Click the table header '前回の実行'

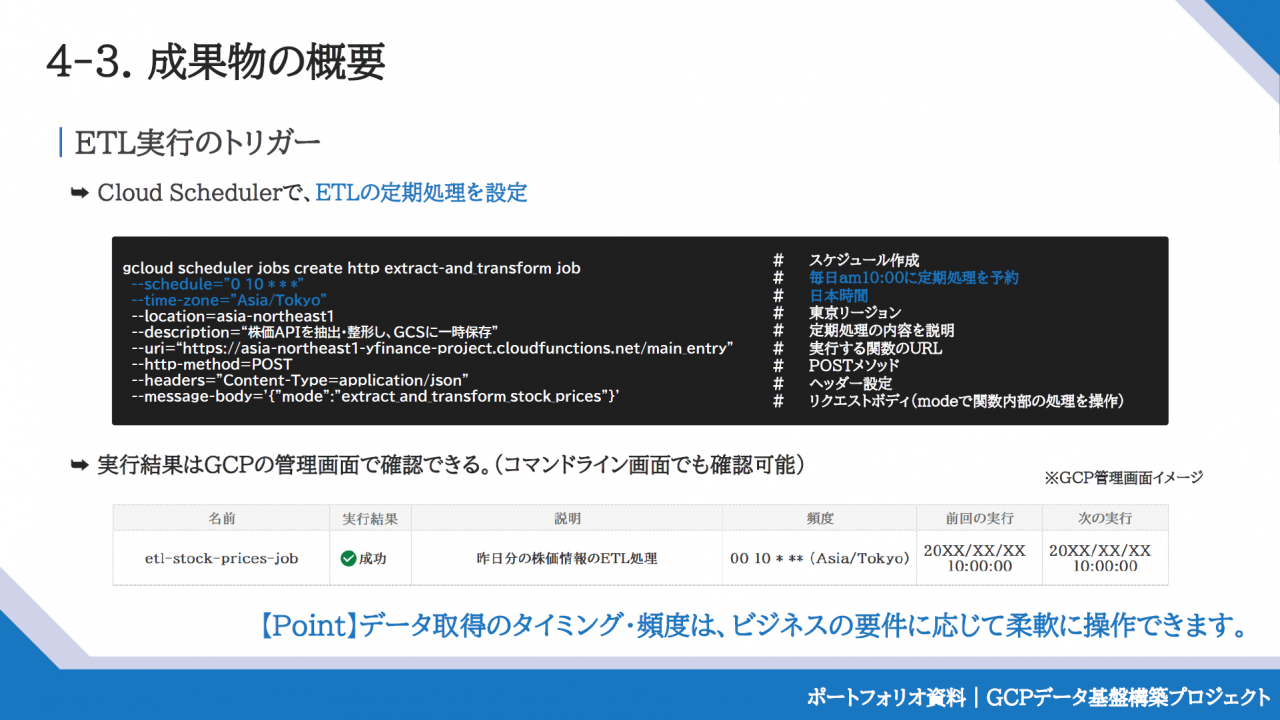[x=980, y=518]
